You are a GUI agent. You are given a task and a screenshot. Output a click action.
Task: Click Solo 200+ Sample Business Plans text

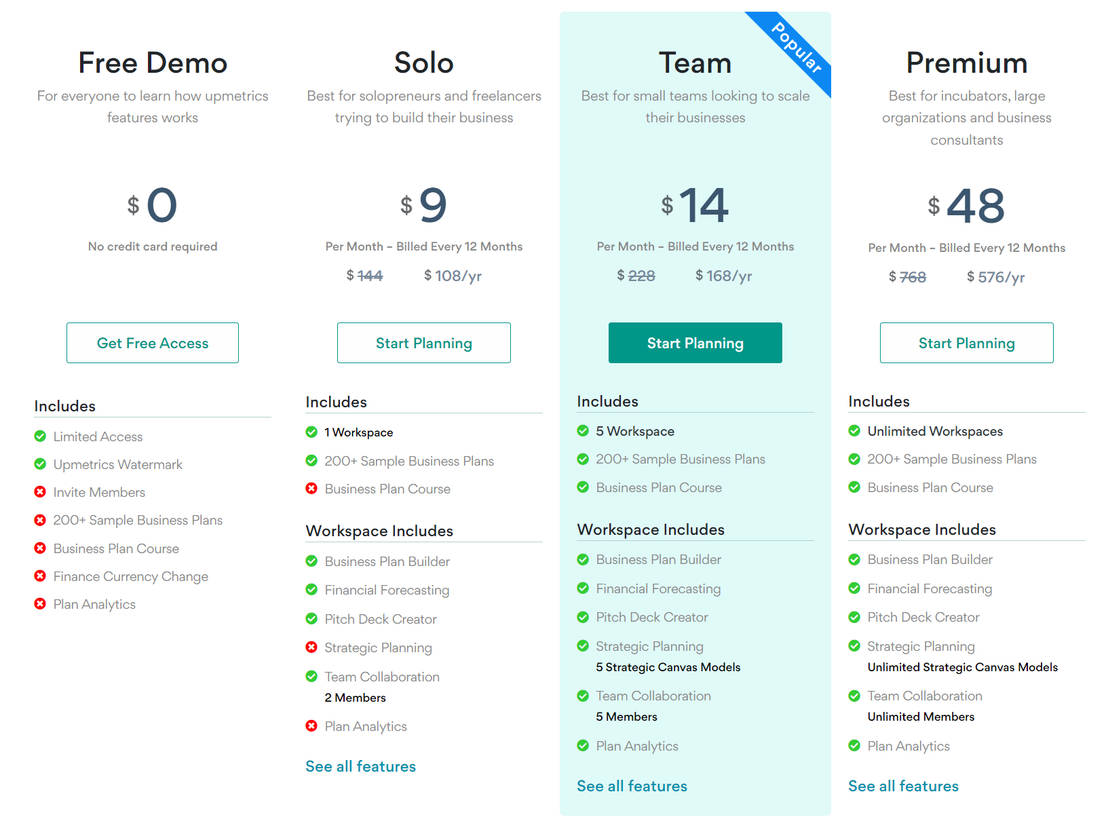tap(409, 461)
